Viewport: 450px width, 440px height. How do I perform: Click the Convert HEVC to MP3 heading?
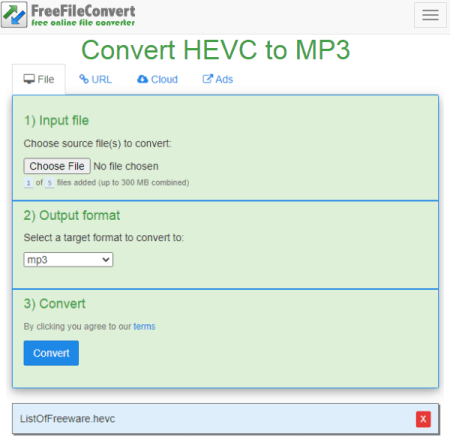(x=216, y=50)
